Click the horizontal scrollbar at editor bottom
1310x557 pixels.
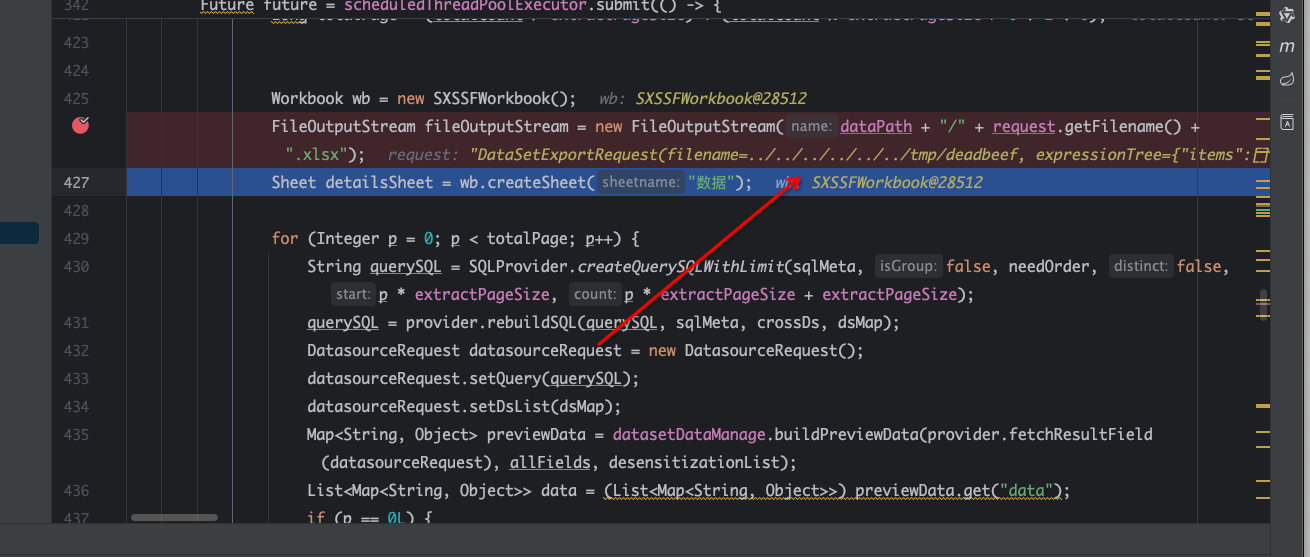point(174,517)
